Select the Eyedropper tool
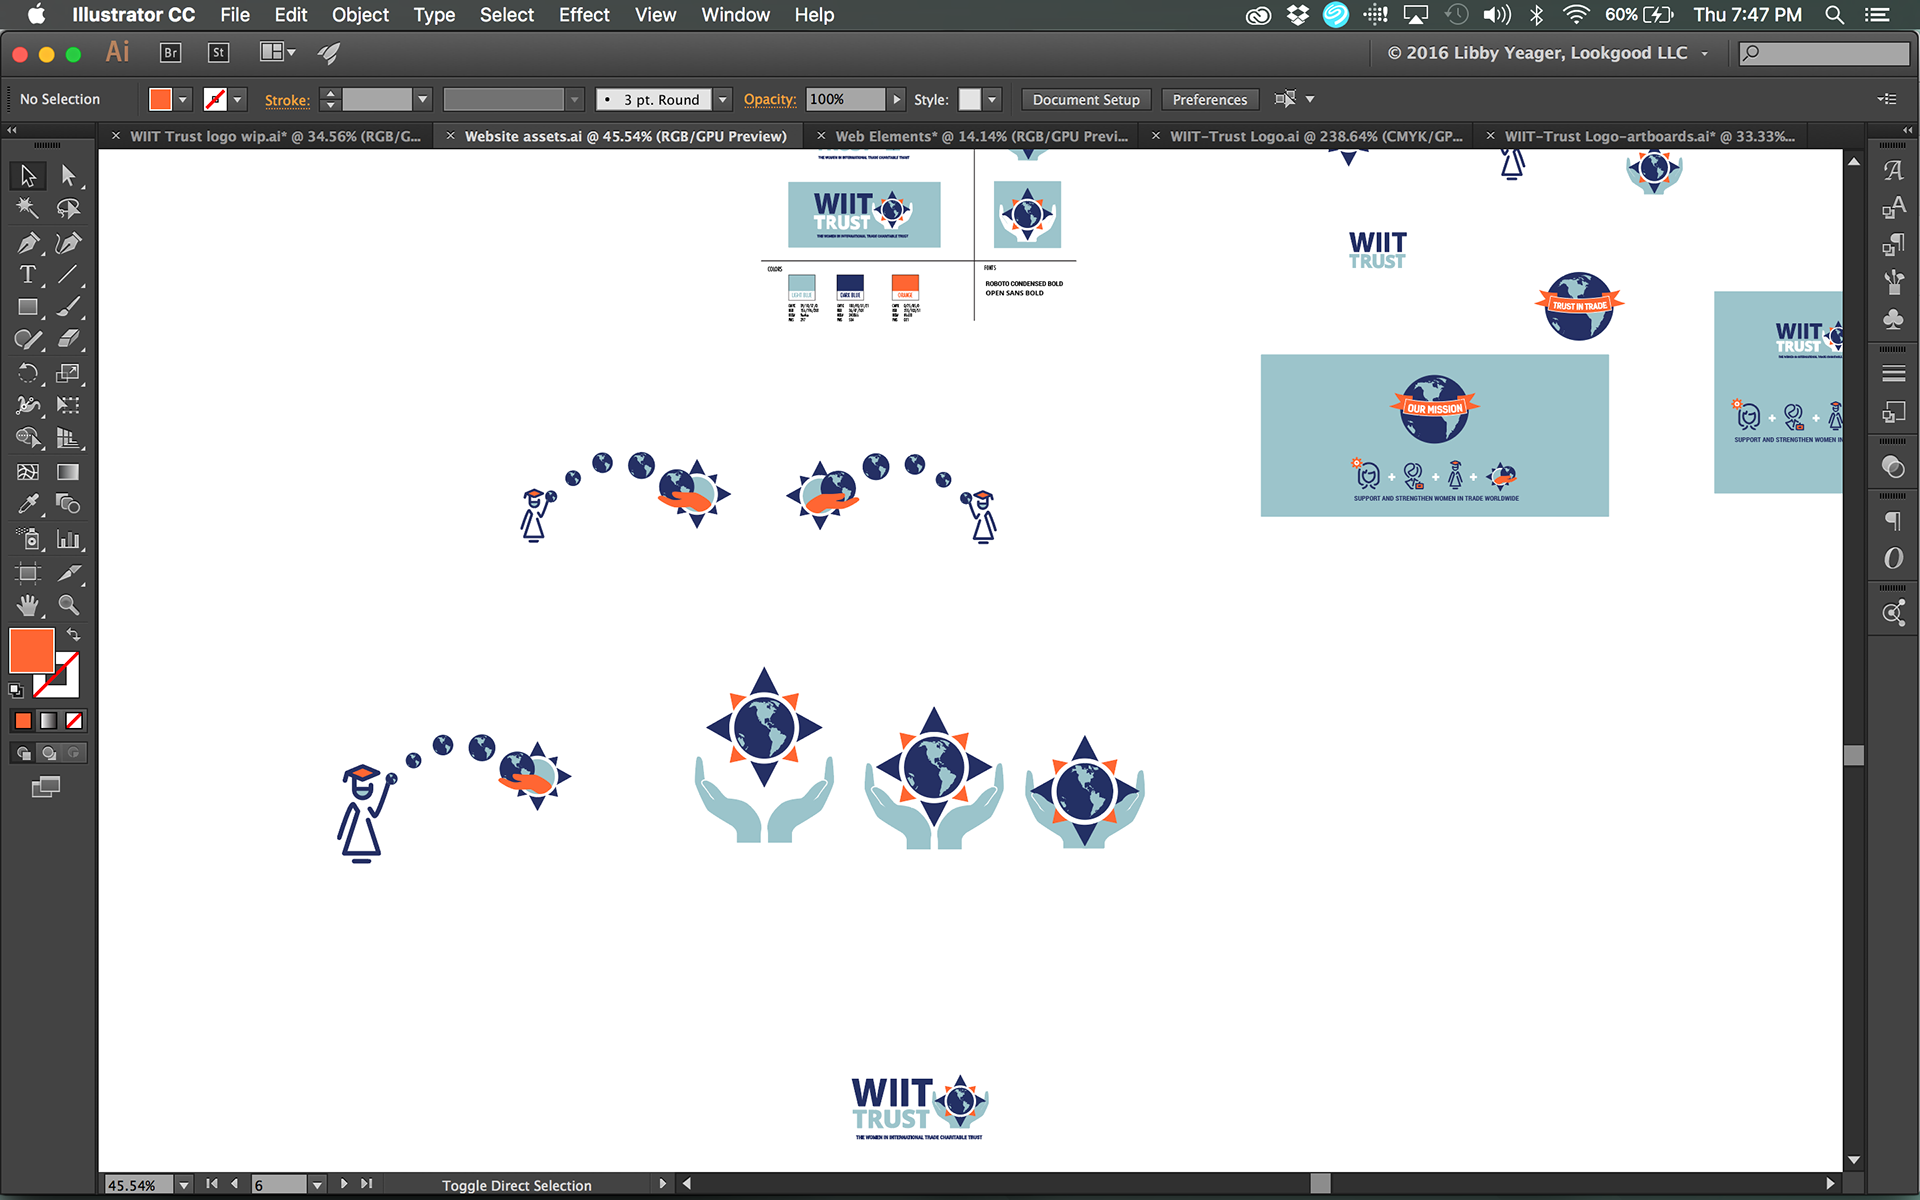Viewport: 1920px width, 1200px height. [x=27, y=504]
